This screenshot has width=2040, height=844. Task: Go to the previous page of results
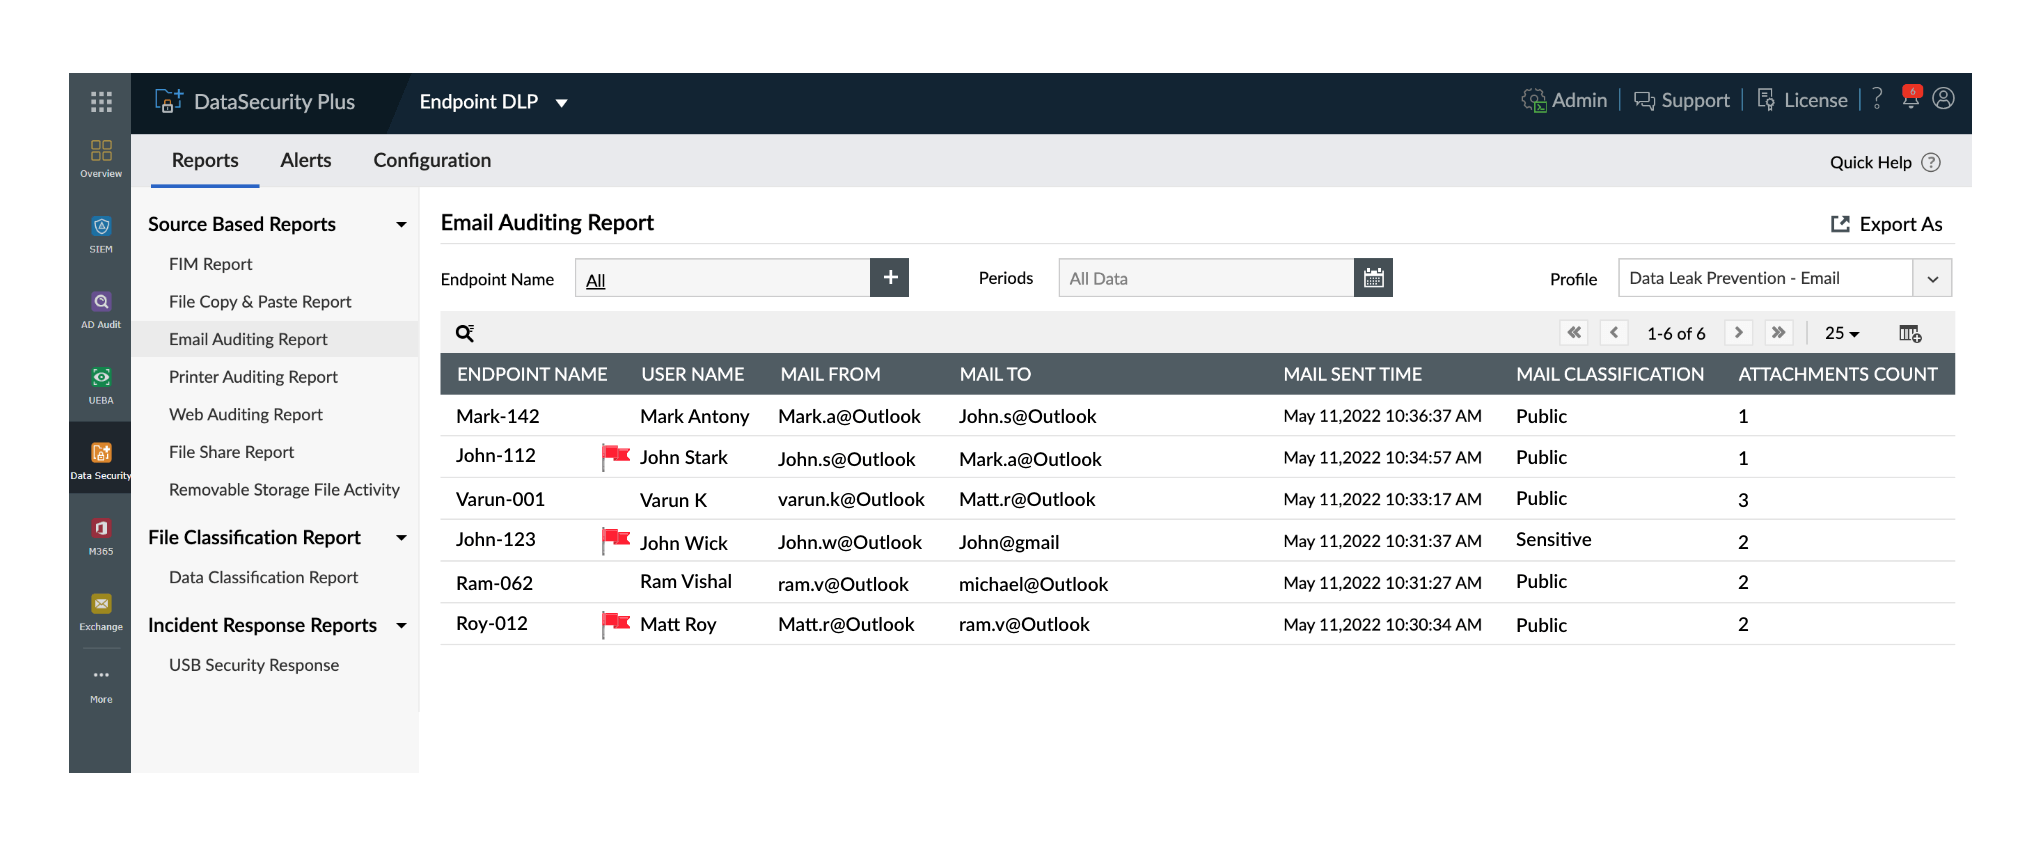(x=1614, y=332)
